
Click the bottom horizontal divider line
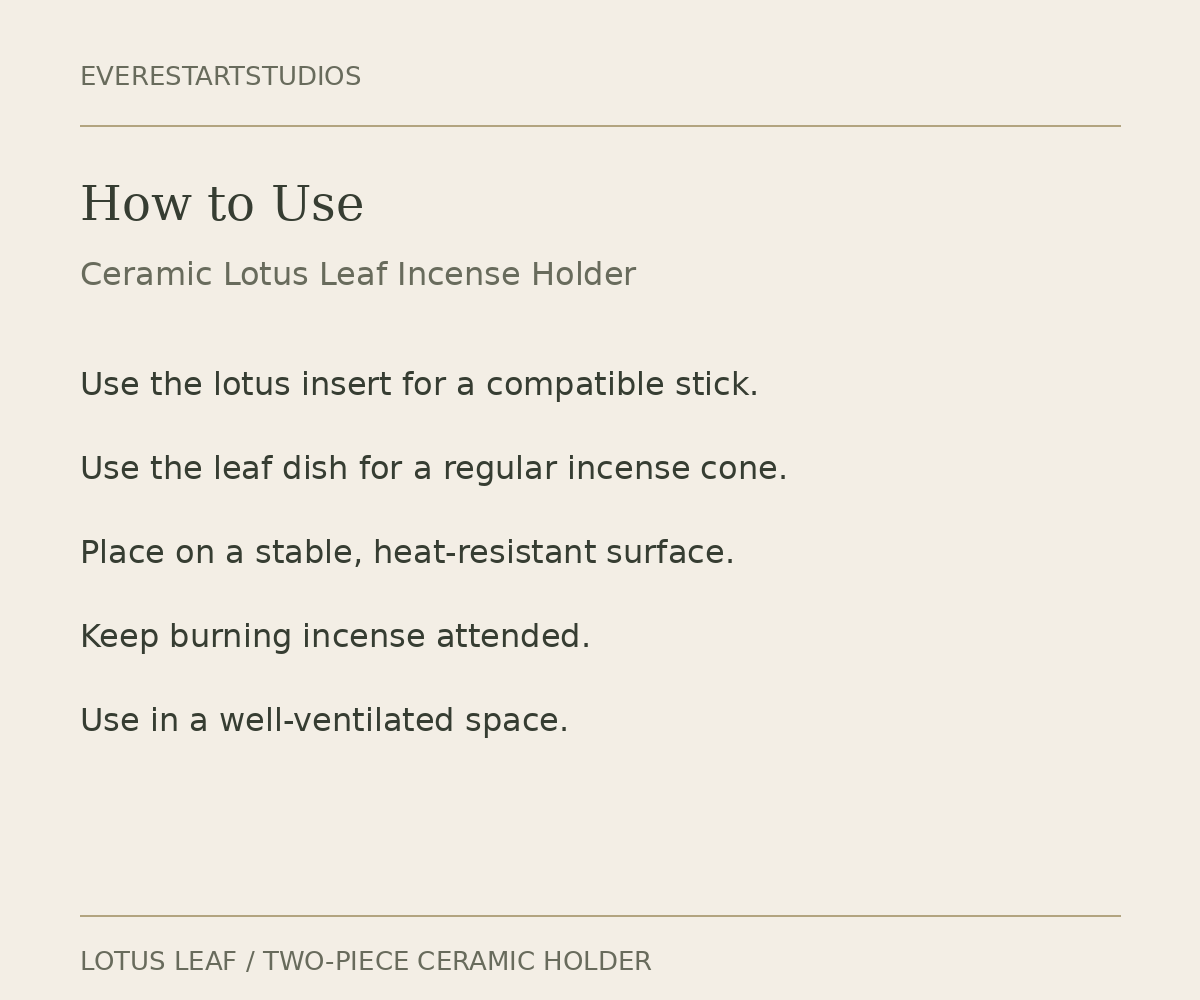(x=600, y=916)
